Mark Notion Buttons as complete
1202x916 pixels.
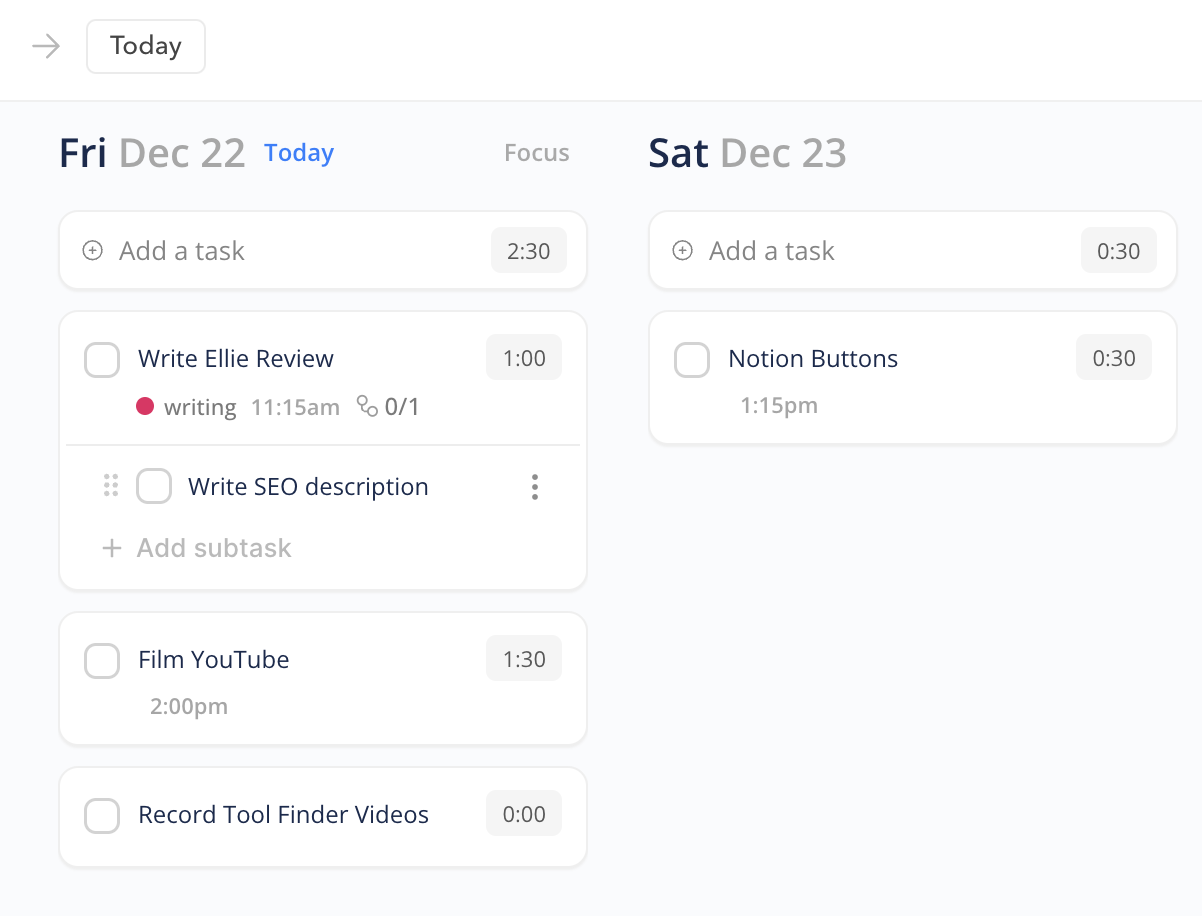[x=691, y=359]
